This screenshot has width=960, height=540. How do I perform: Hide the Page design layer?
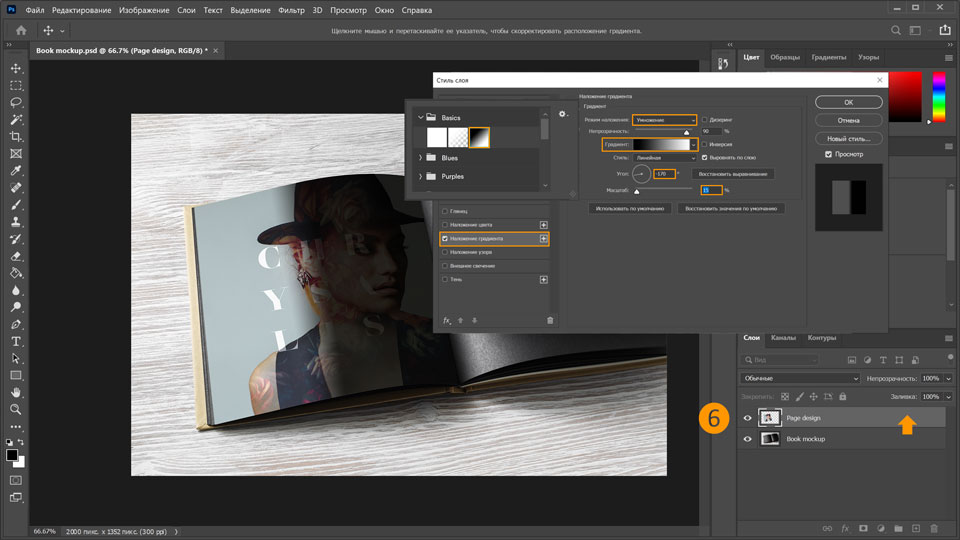click(x=747, y=418)
